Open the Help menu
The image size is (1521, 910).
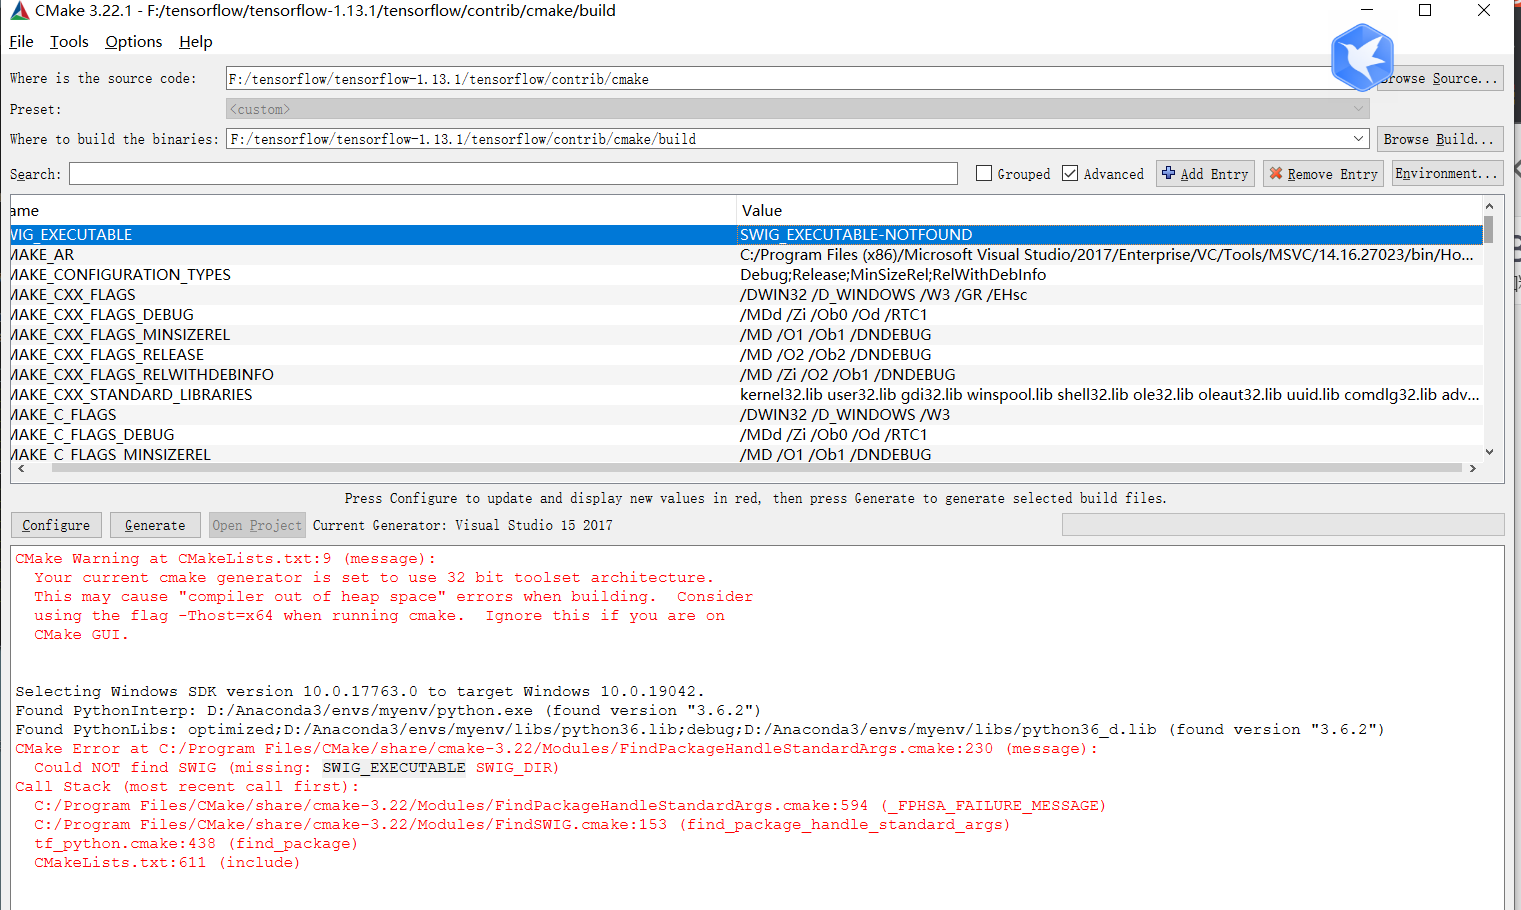[195, 42]
